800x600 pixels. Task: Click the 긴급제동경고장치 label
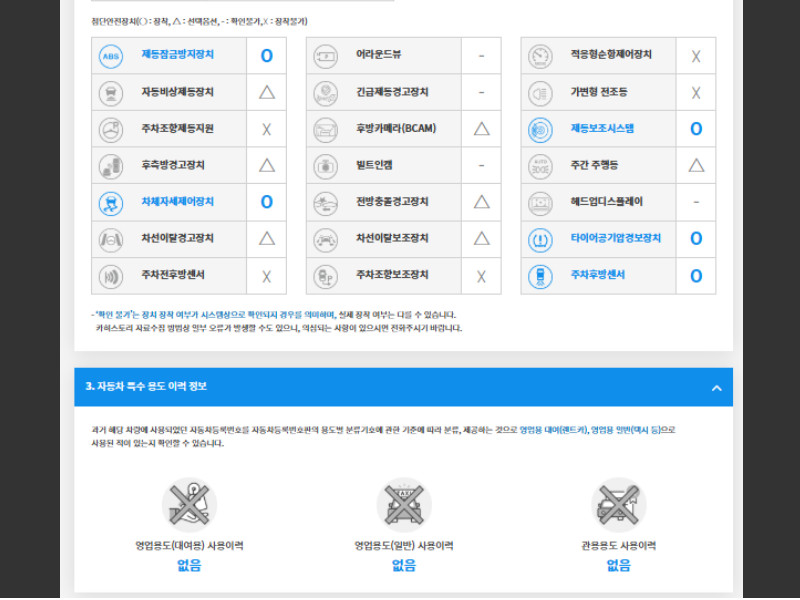tap(392, 92)
